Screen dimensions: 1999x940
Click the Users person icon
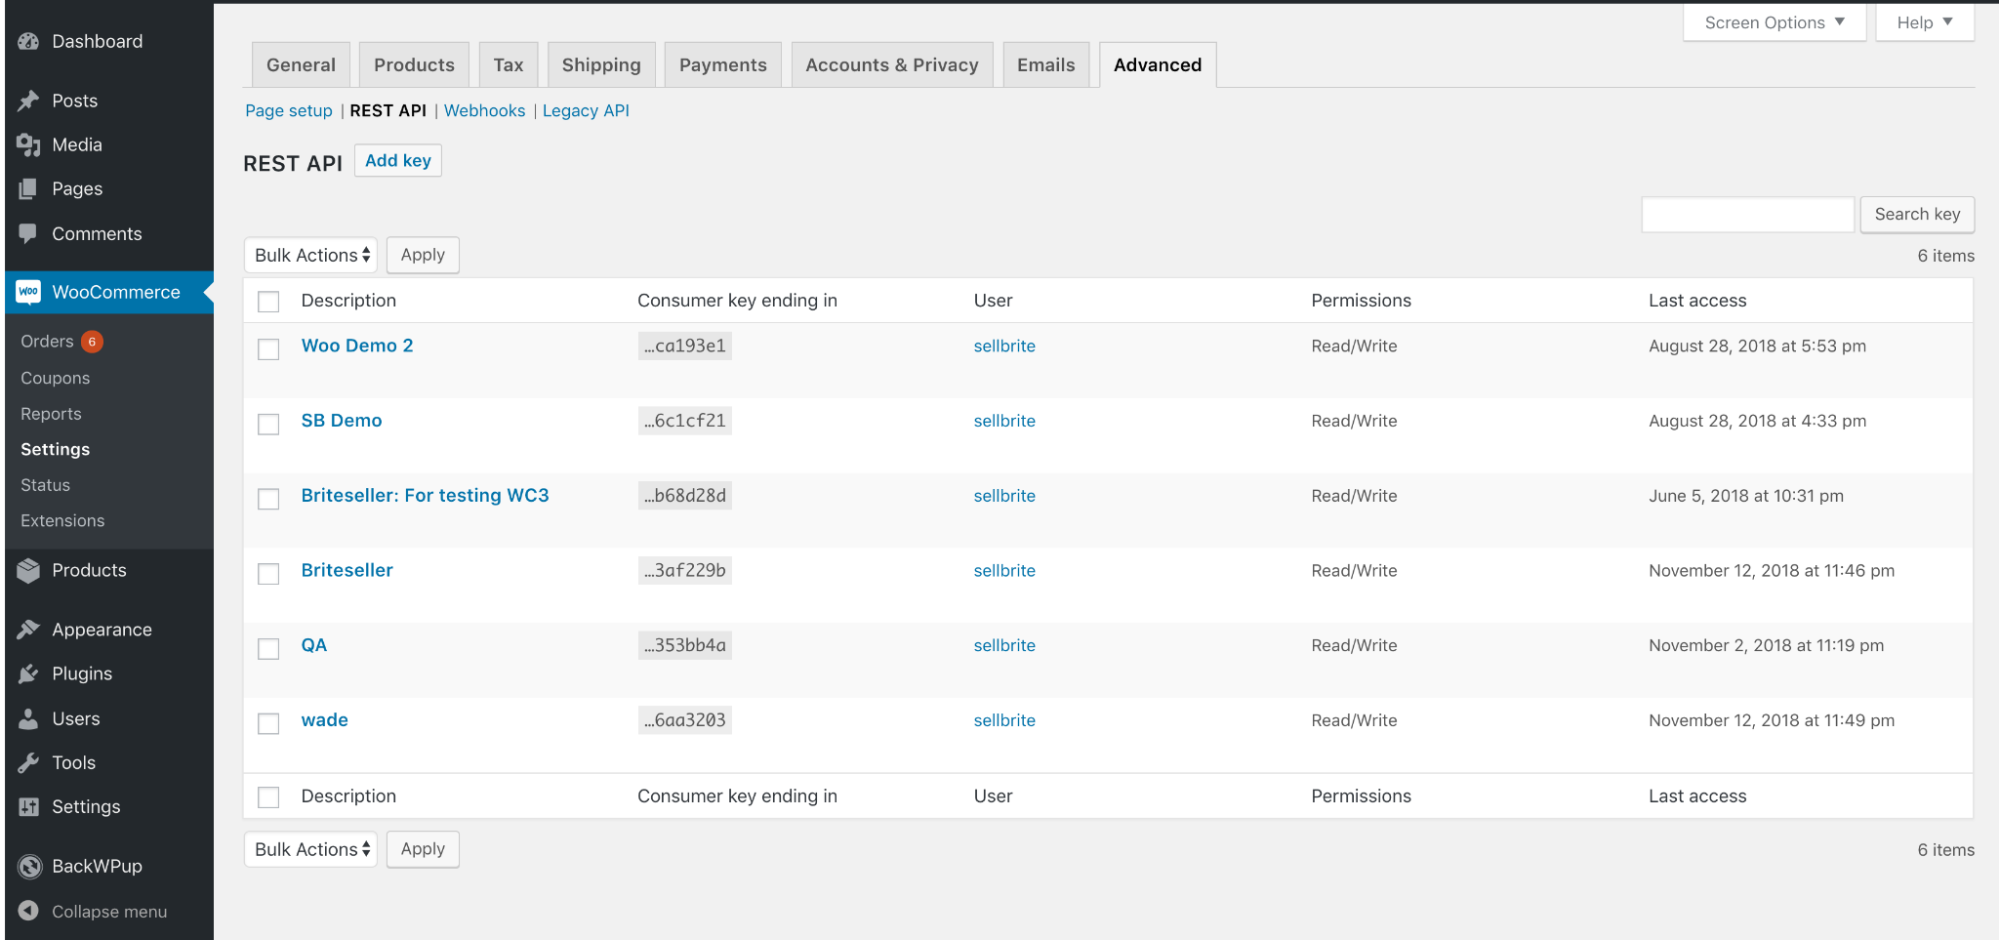coord(29,719)
